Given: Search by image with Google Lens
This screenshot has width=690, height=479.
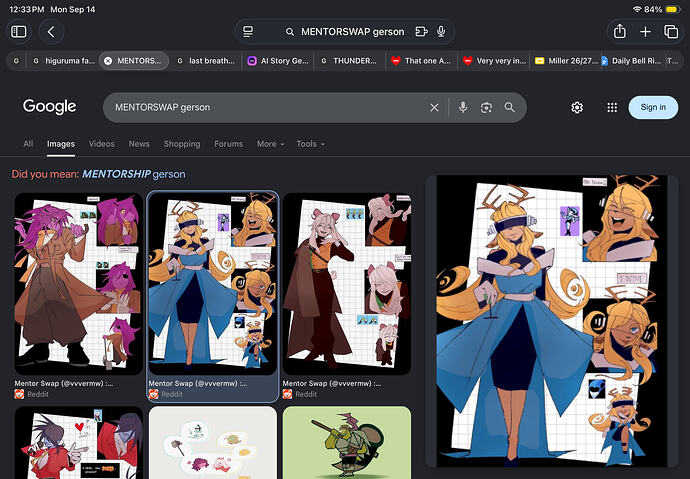Looking at the screenshot, I should click(x=486, y=107).
